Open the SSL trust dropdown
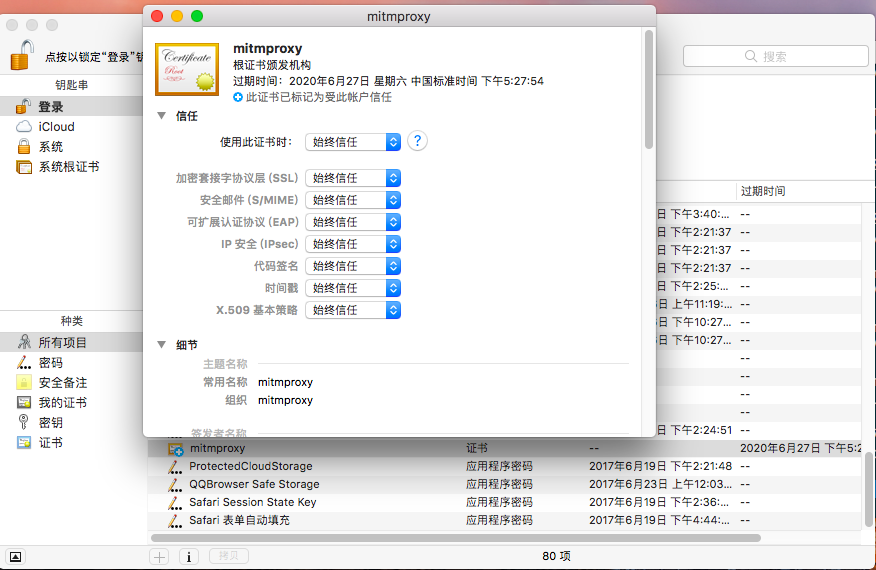This screenshot has height=570, width=876. pyautogui.click(x=353, y=178)
